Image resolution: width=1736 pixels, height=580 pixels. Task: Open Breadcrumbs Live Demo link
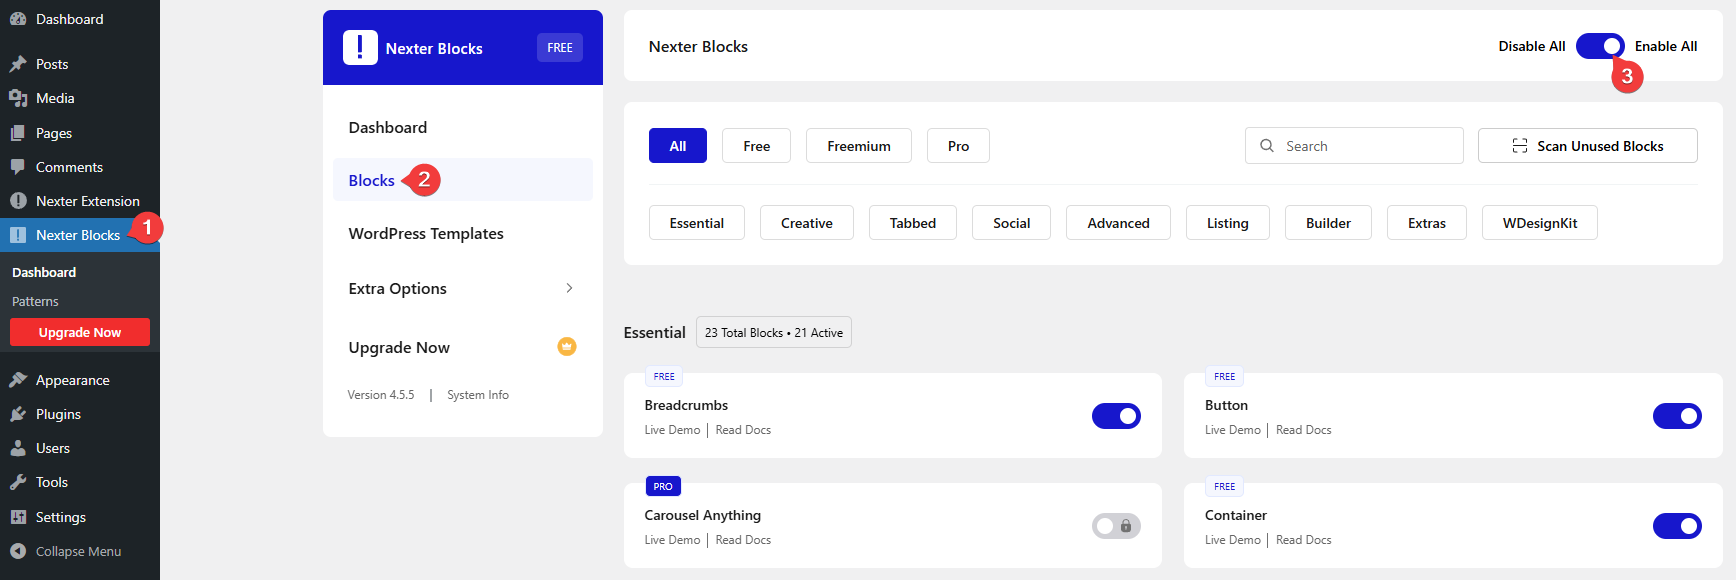click(x=672, y=430)
